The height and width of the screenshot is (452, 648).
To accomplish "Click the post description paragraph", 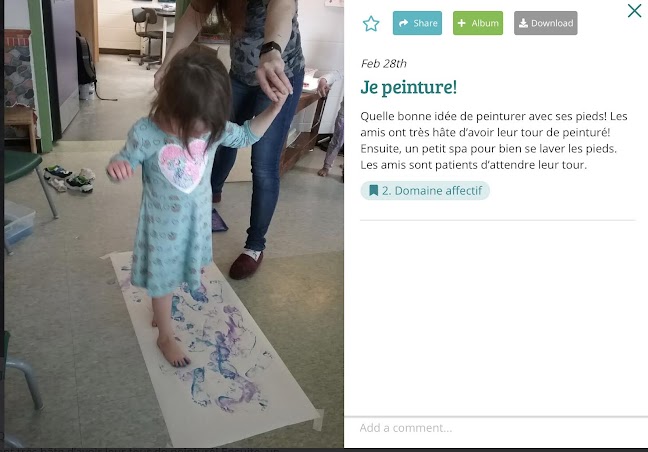I will point(494,140).
